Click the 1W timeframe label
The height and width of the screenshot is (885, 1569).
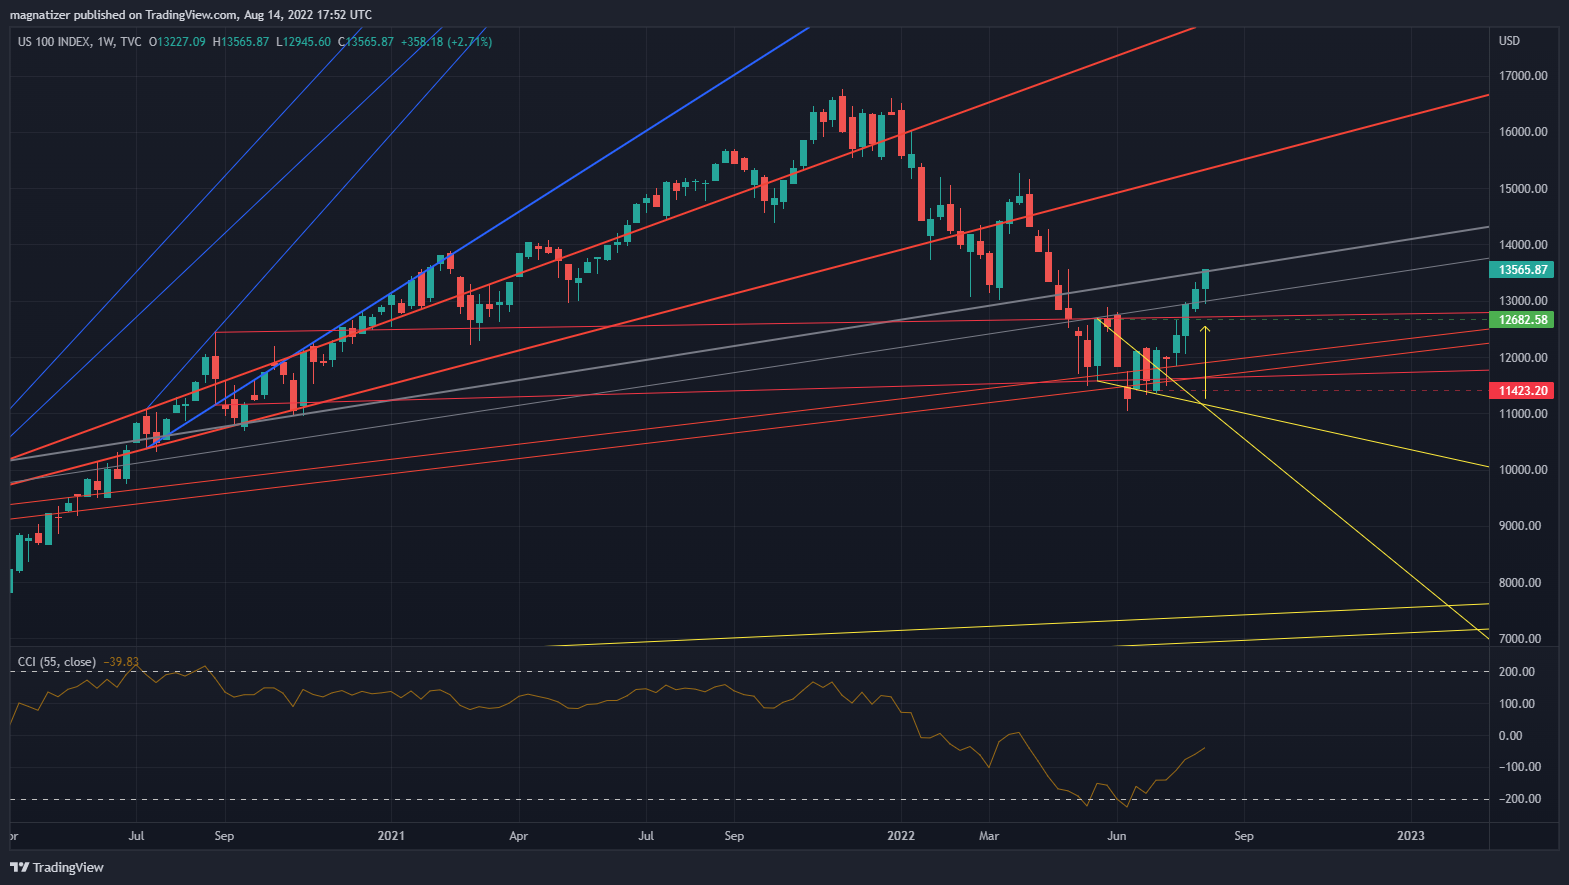[106, 42]
